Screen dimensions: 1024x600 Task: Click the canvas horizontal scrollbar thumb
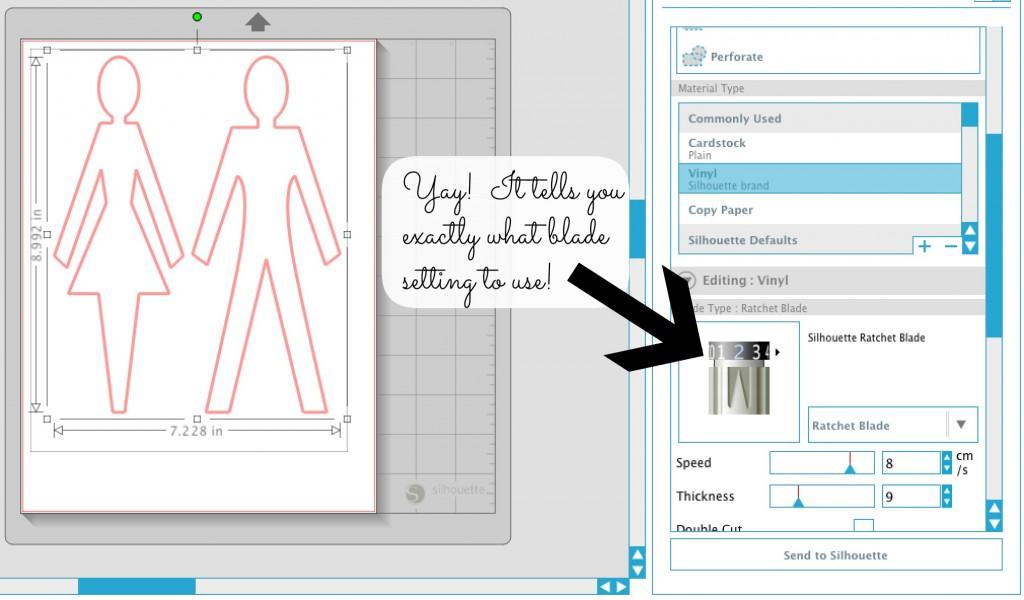pos(136,586)
